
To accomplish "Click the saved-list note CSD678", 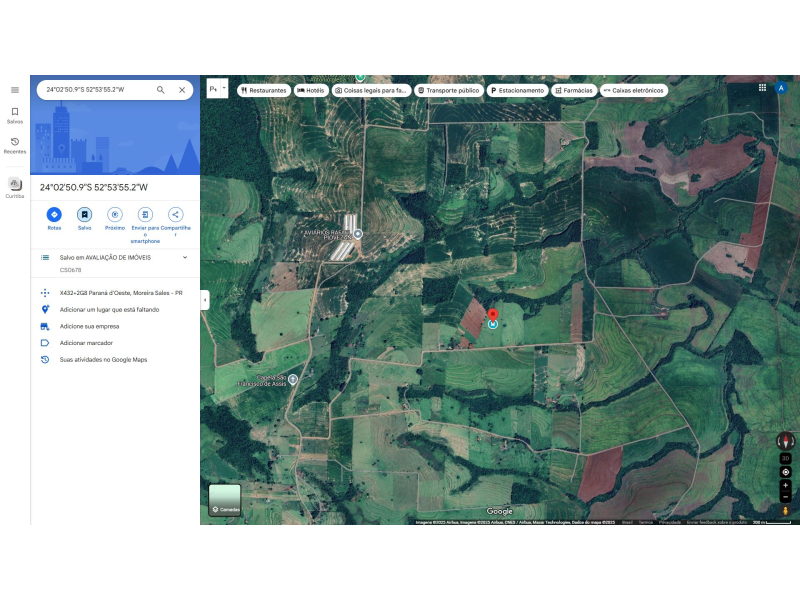I will [70, 270].
